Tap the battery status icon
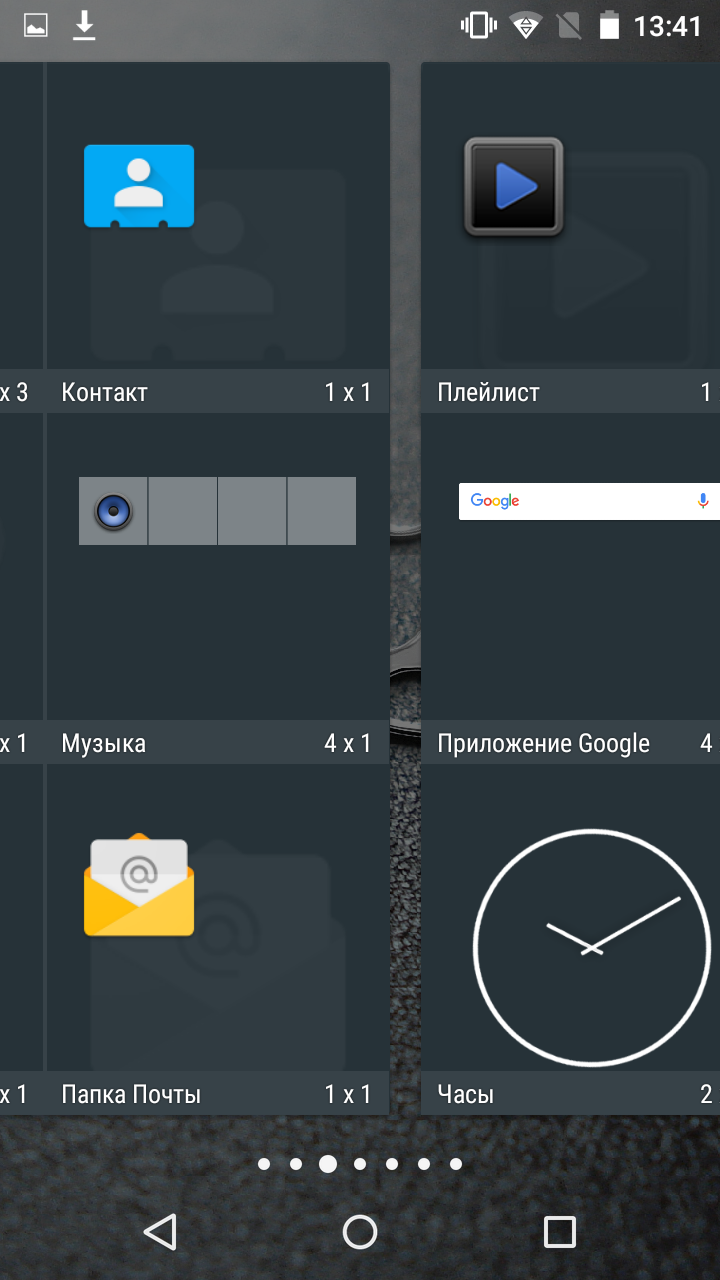The width and height of the screenshot is (720, 1280). tap(609, 26)
